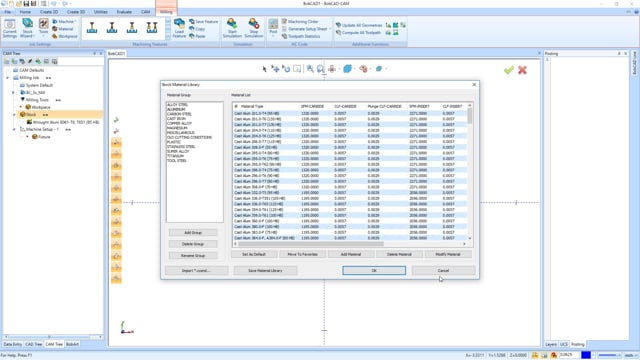Click Delete Group button
This screenshot has width=640, height=360.
click(x=193, y=244)
